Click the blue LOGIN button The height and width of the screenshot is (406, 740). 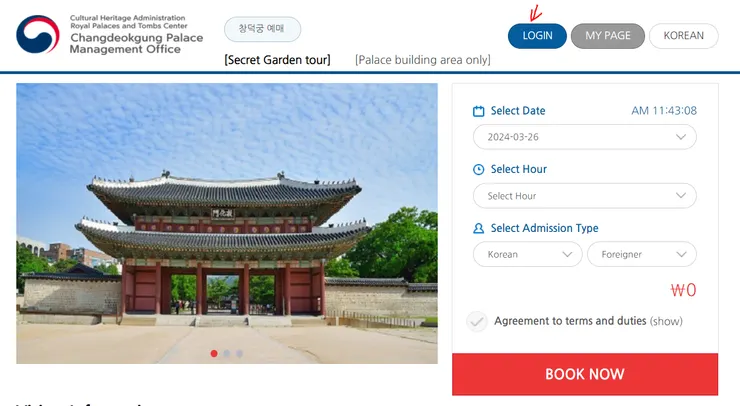point(537,36)
